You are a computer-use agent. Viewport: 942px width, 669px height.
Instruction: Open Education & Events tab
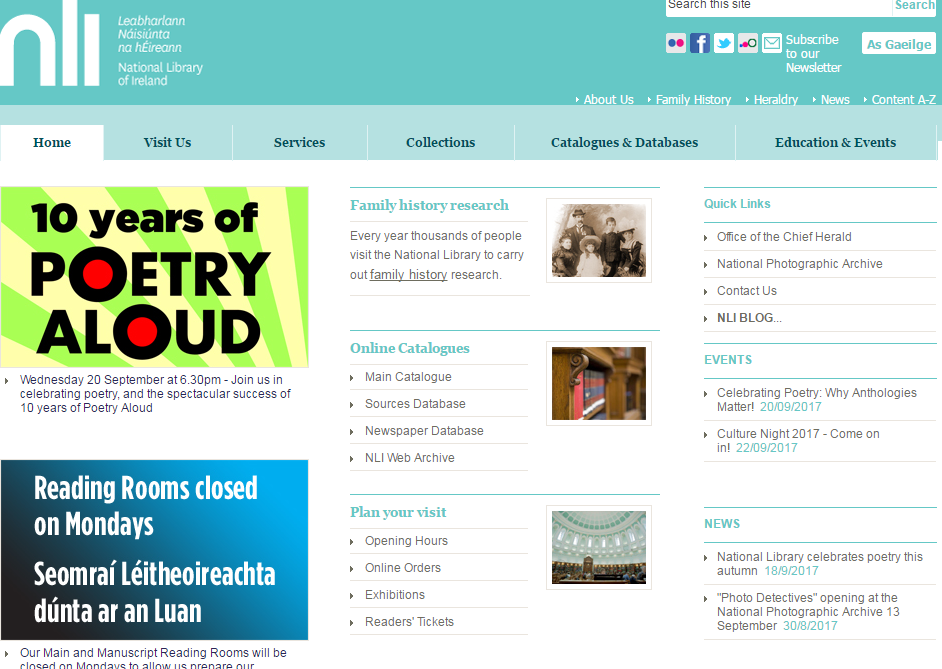click(835, 143)
